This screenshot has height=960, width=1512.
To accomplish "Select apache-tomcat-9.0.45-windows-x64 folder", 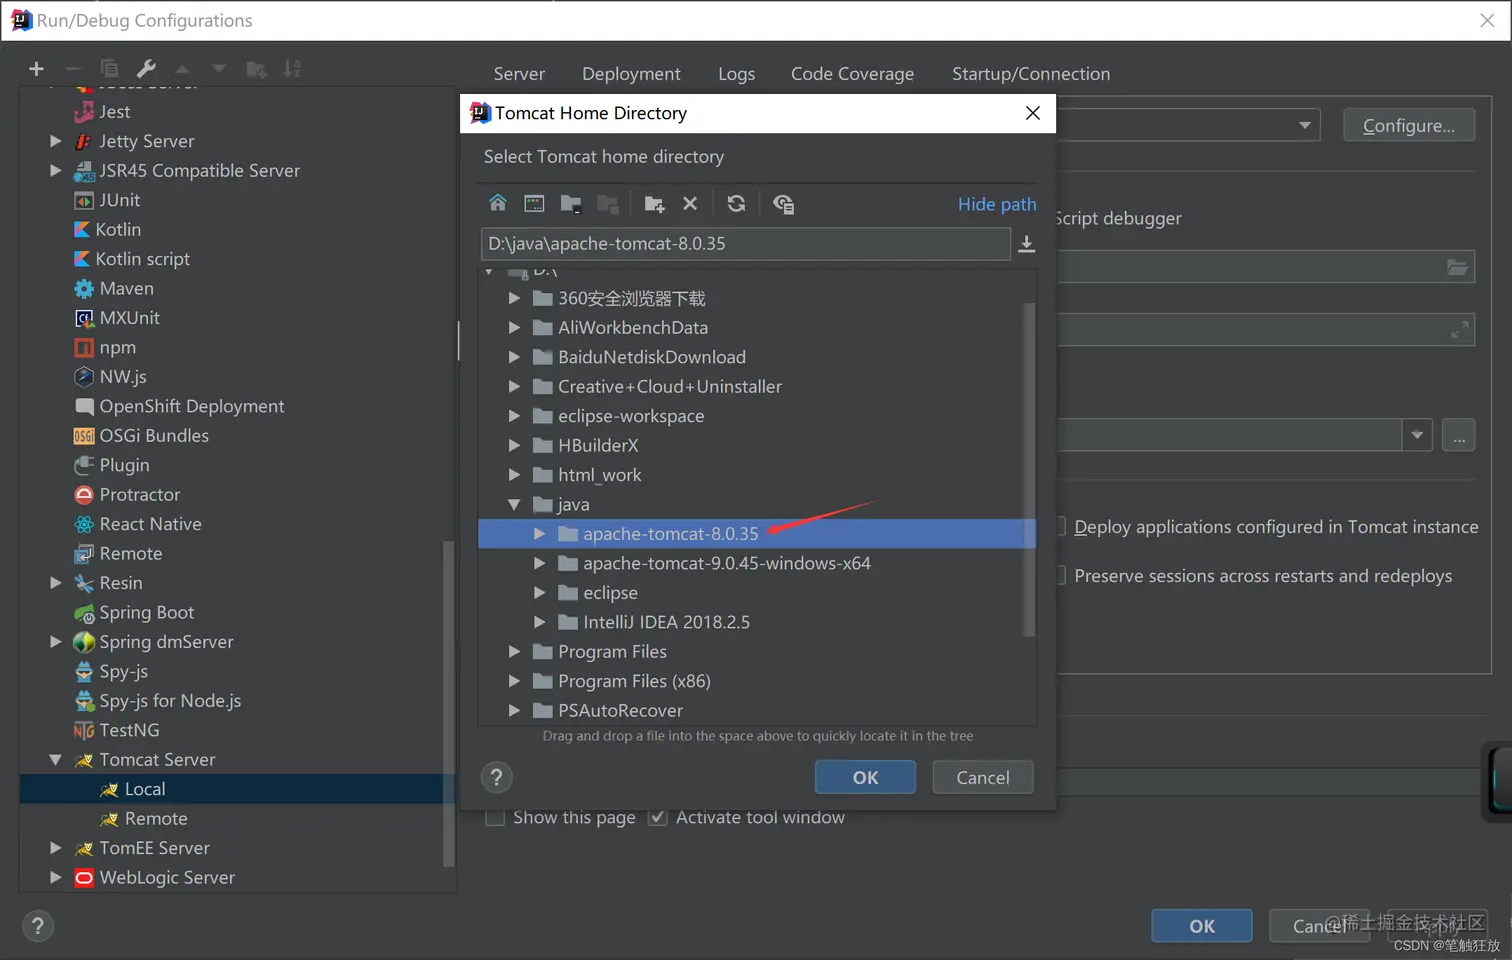I will (x=727, y=564).
